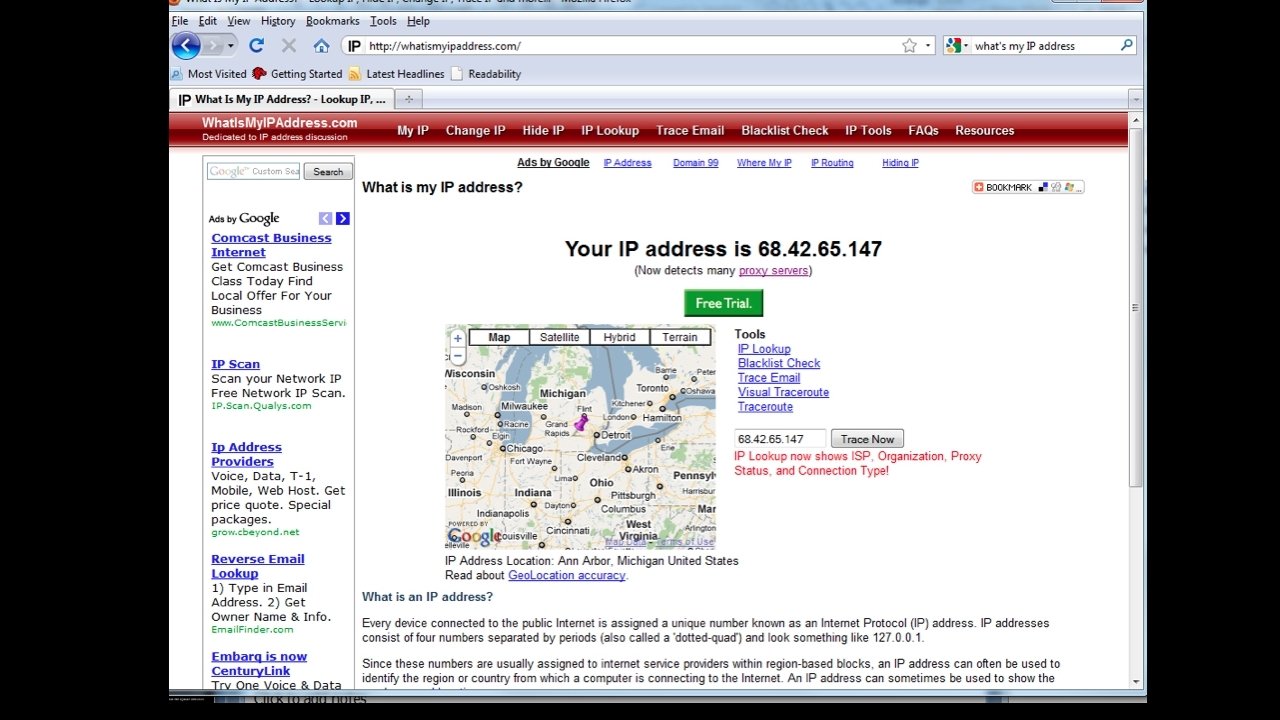1280x720 pixels.
Task: Click the Domain 99 ad link
Action: [696, 163]
